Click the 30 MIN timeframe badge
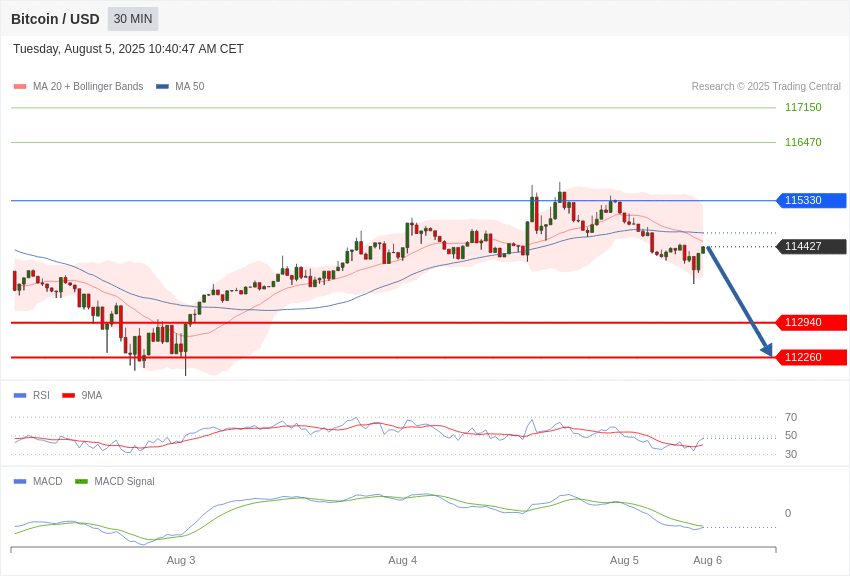 133,19
